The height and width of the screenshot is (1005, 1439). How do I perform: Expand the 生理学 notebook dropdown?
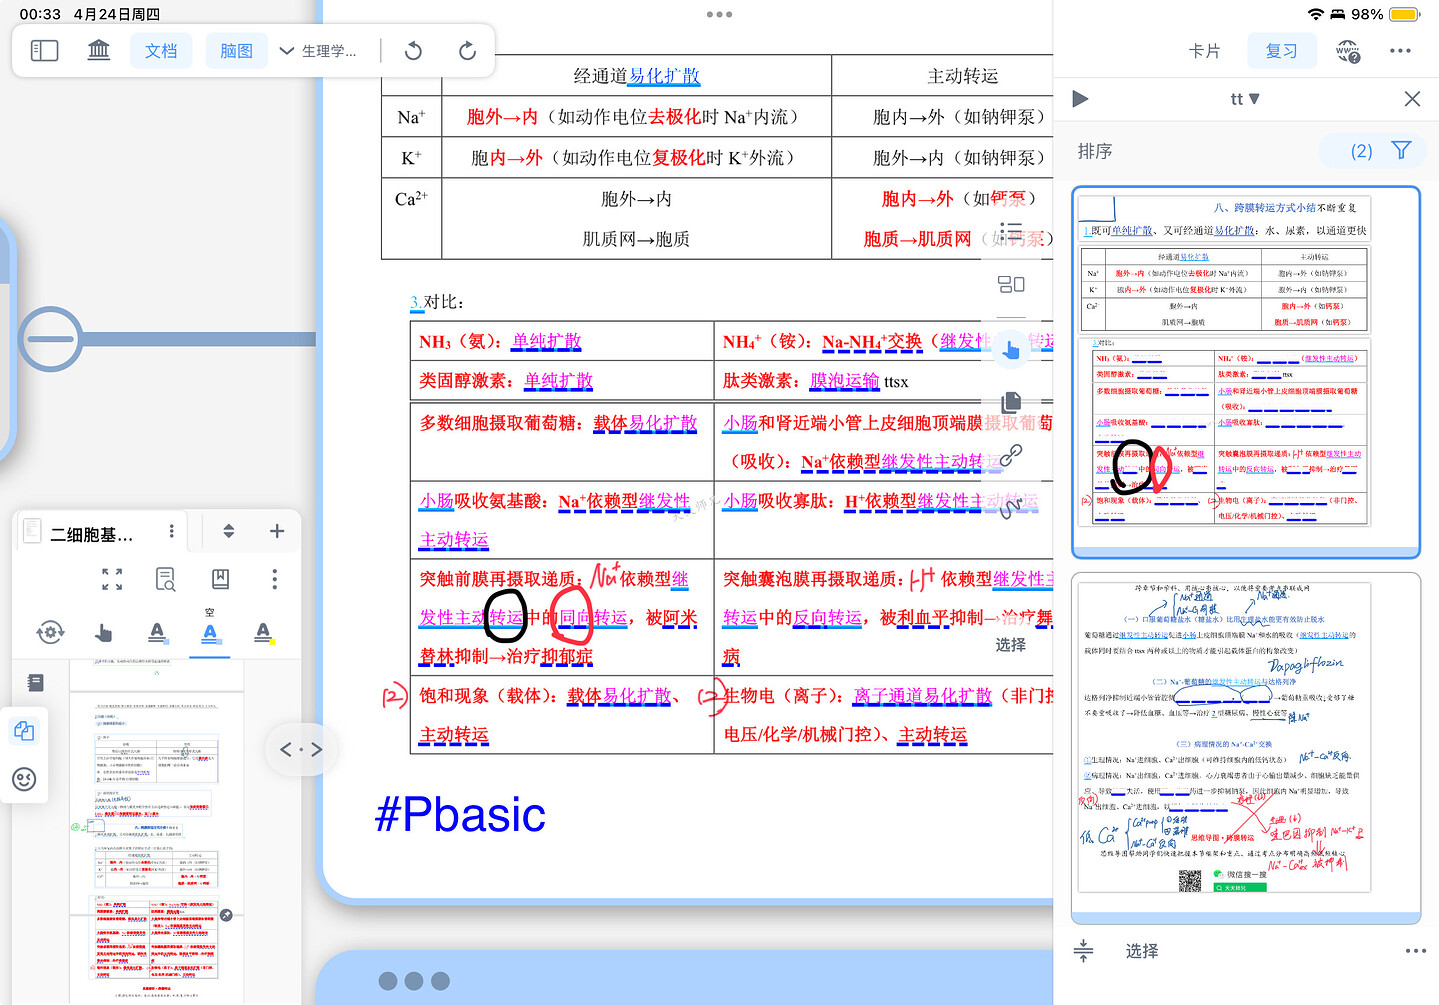click(318, 51)
